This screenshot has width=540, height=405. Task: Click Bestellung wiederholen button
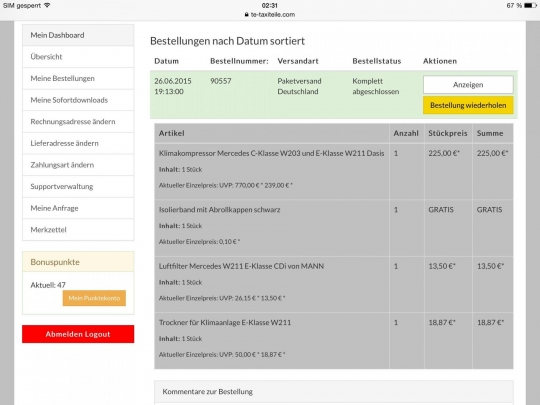468,105
